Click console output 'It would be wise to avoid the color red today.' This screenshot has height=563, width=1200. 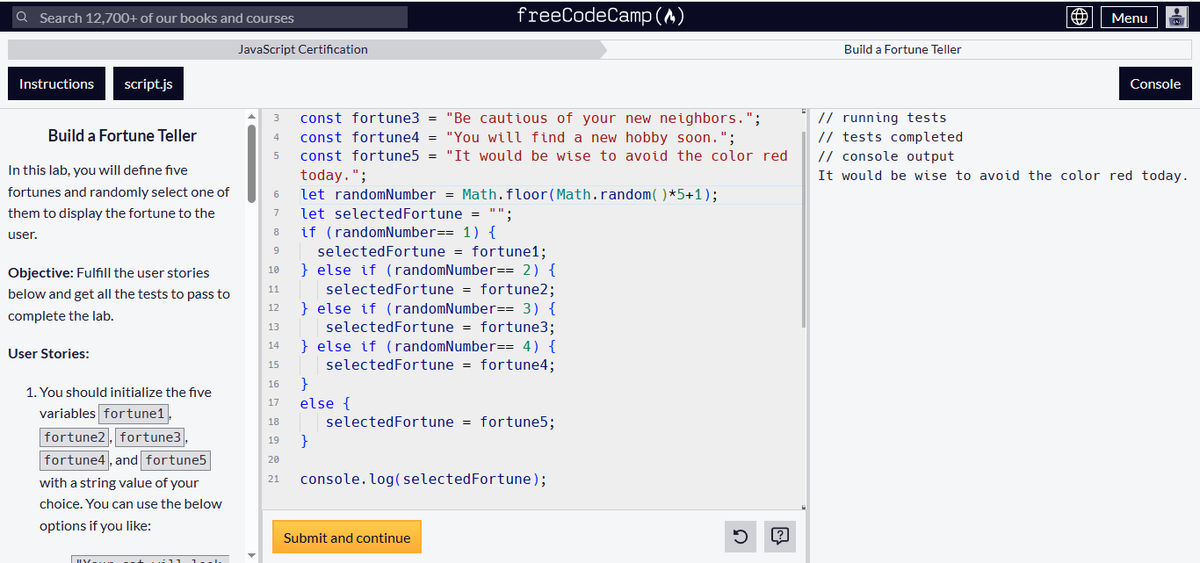tap(1003, 175)
